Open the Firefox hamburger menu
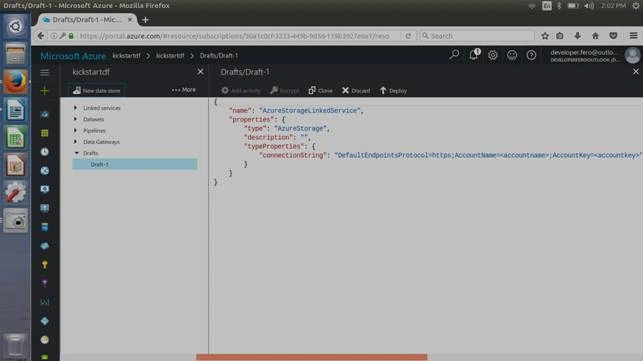Viewport: 643px width, 361px height. (x=634, y=36)
